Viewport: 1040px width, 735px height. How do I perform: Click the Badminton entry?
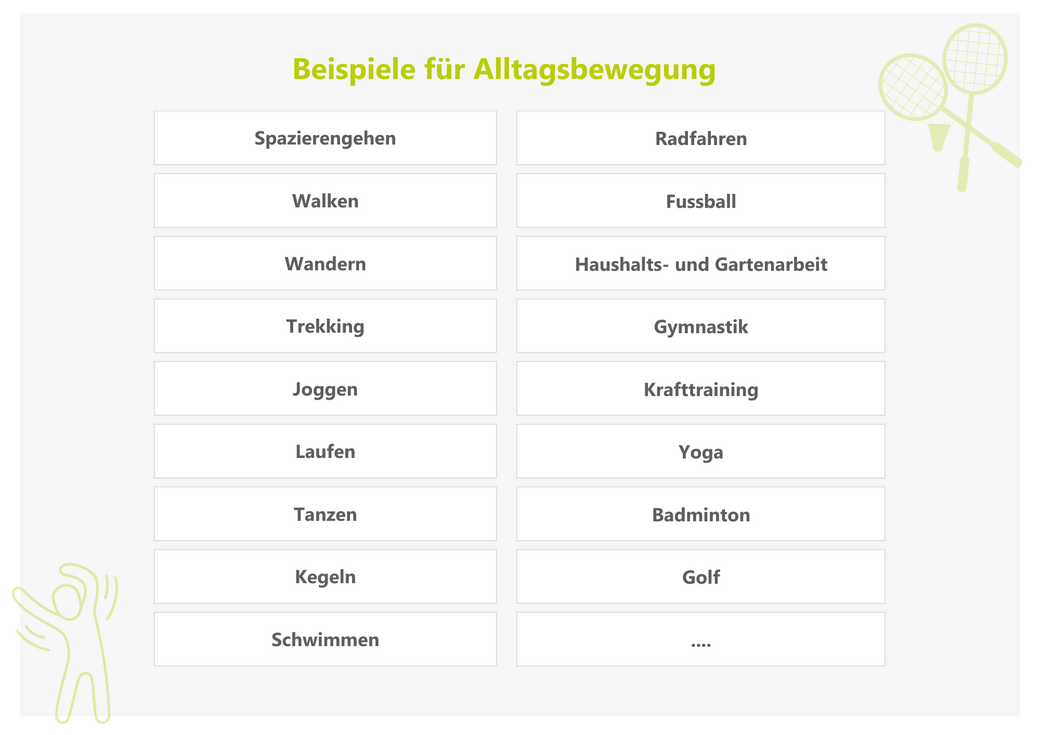click(700, 514)
